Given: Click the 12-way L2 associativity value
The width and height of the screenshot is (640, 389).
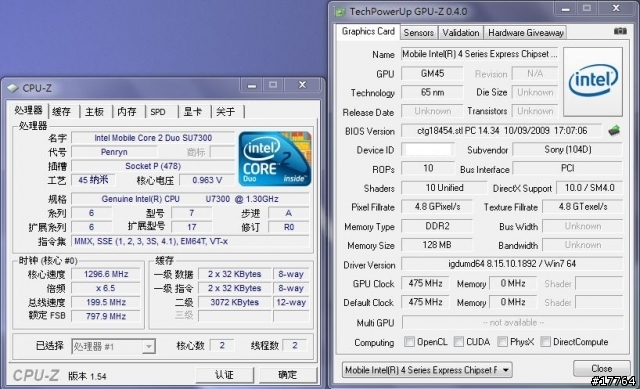Looking at the screenshot, I should (x=291, y=302).
